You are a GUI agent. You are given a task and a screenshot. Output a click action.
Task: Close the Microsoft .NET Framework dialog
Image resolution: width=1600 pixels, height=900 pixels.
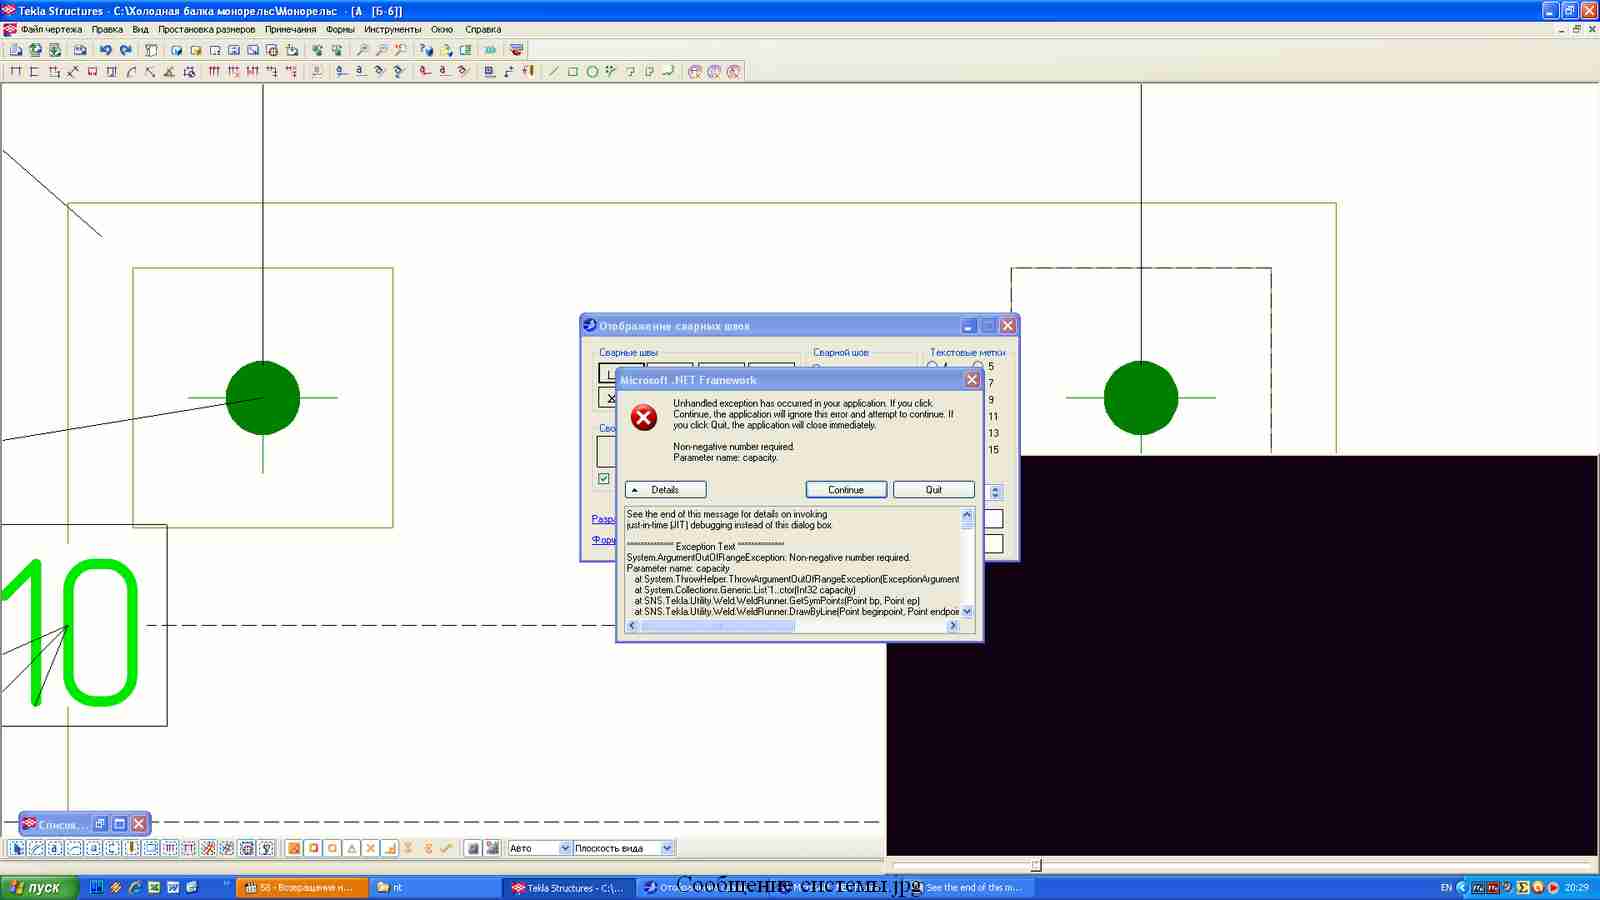coord(972,380)
